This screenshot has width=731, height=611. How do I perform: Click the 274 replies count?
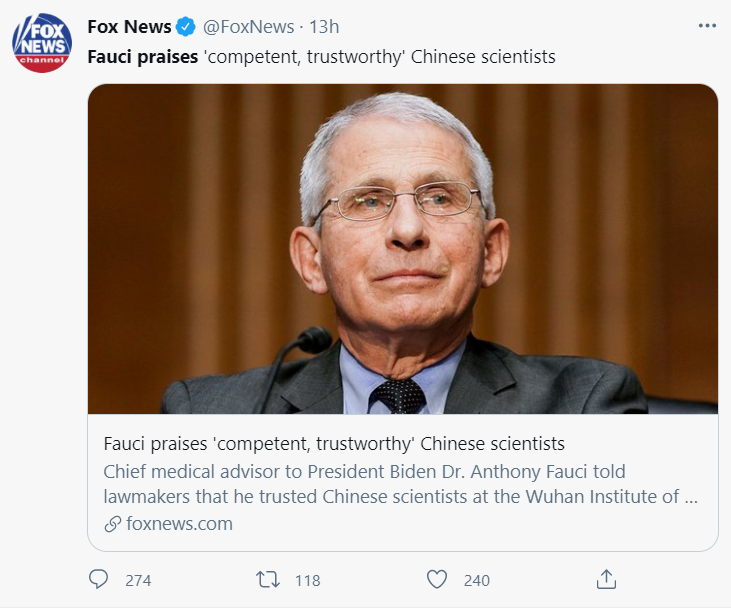(x=138, y=580)
